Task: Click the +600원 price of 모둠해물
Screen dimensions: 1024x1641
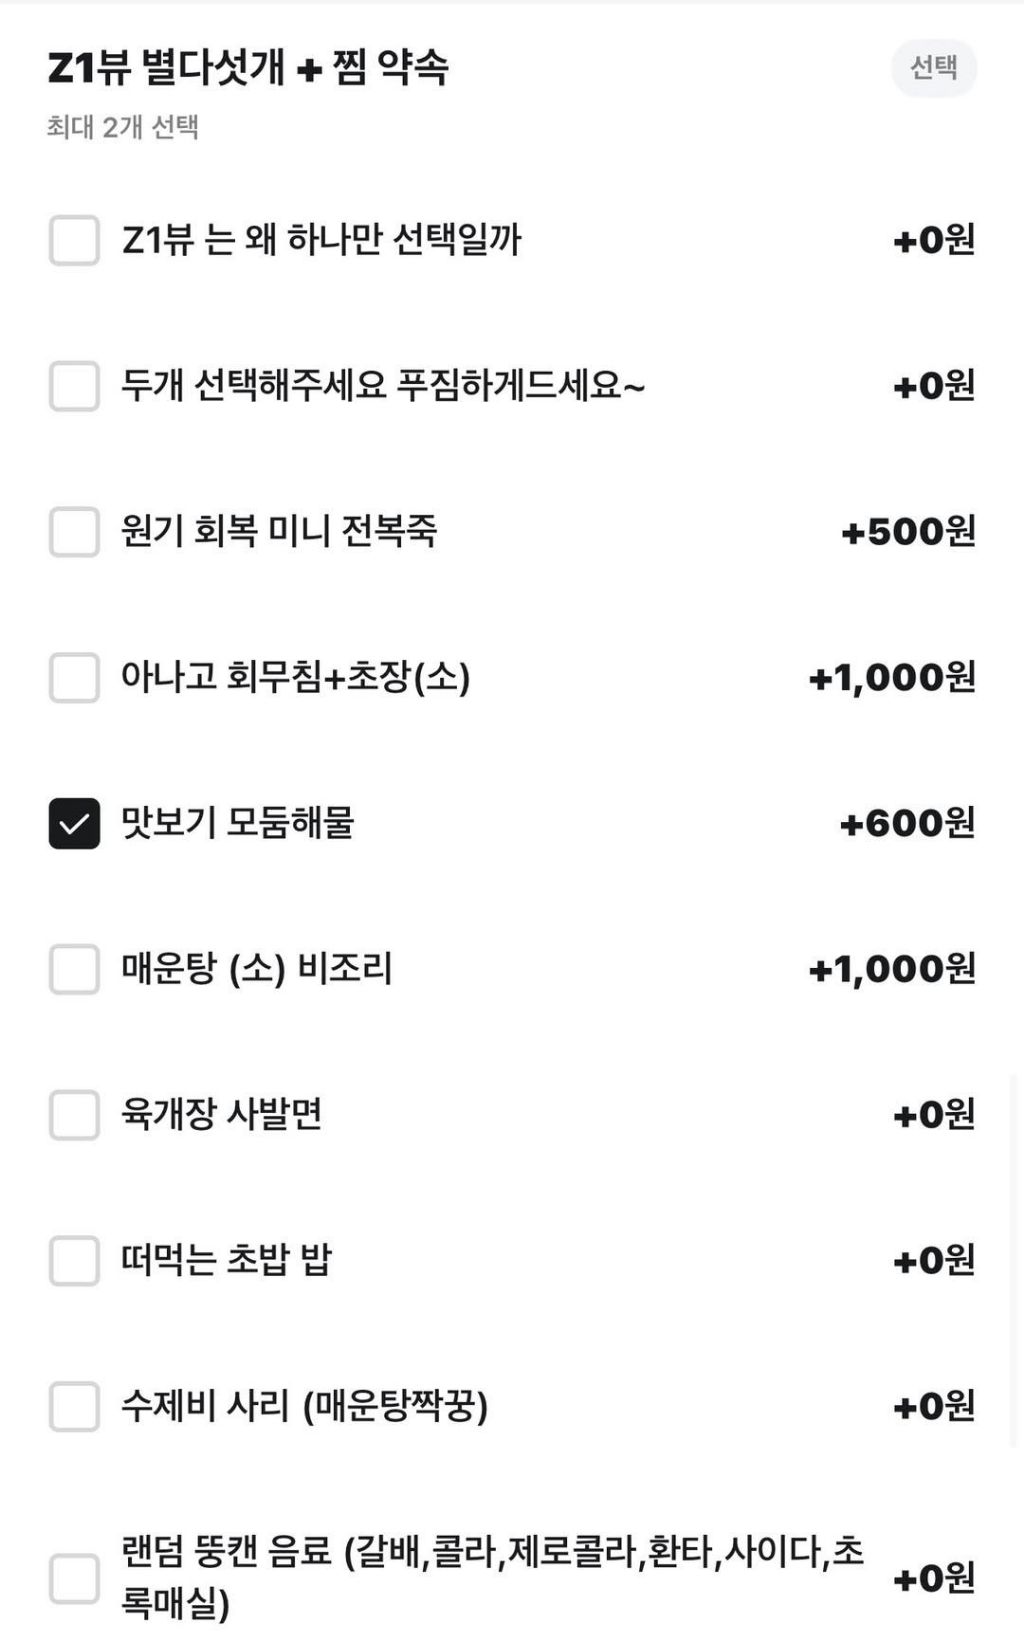Action: tap(907, 823)
